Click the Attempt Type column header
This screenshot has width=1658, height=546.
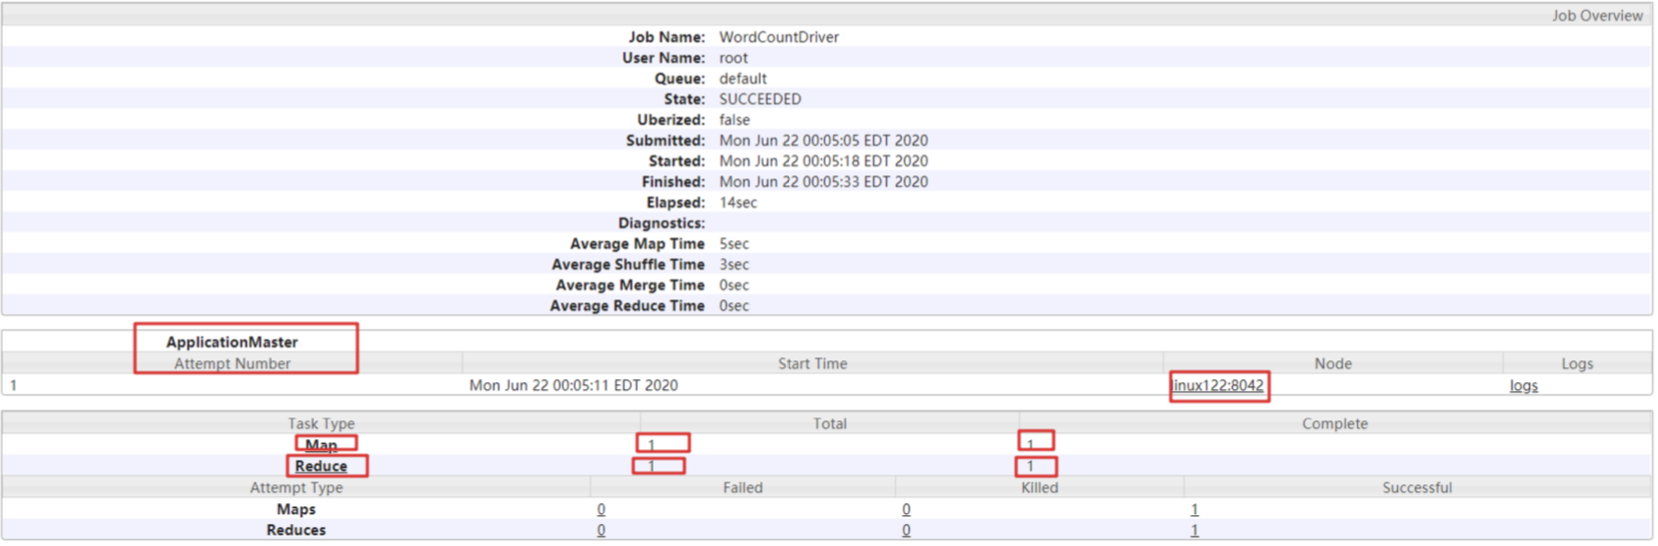296,488
